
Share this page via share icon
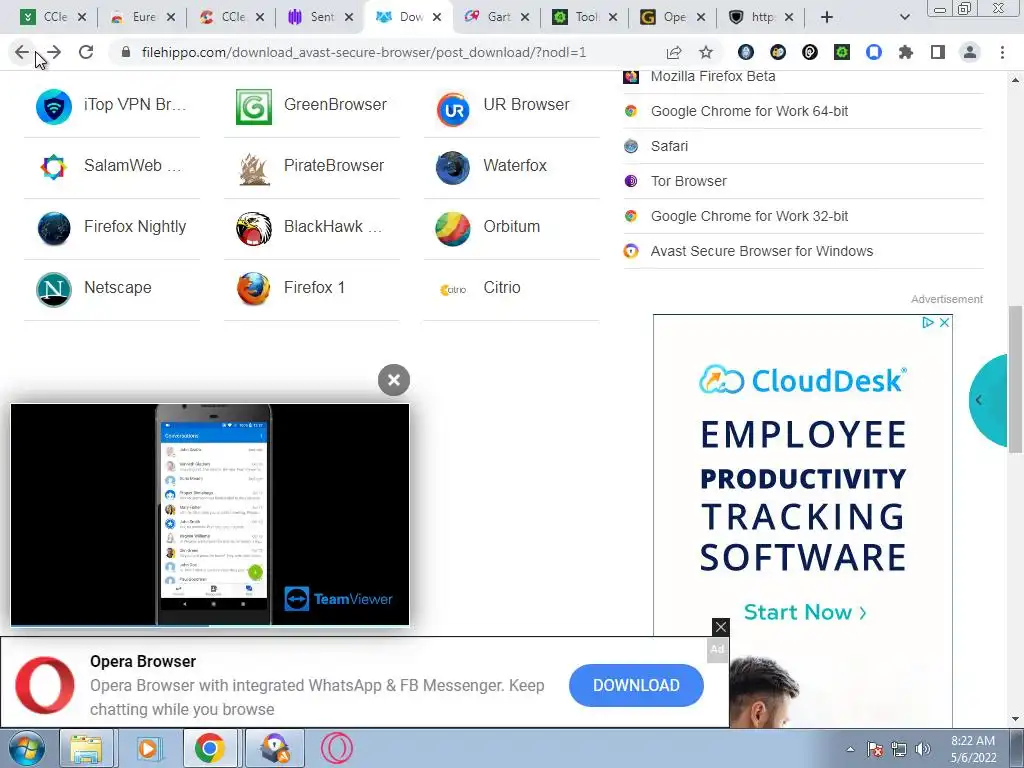tap(673, 52)
